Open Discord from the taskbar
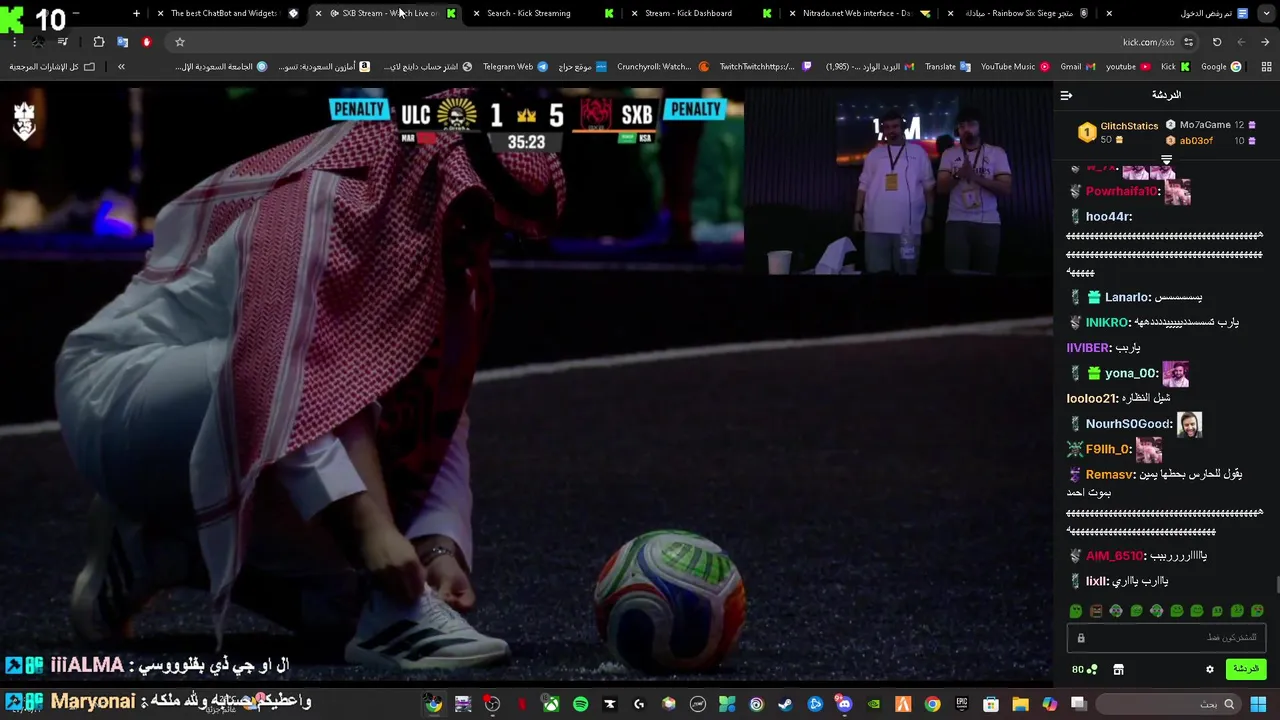 coord(844,704)
